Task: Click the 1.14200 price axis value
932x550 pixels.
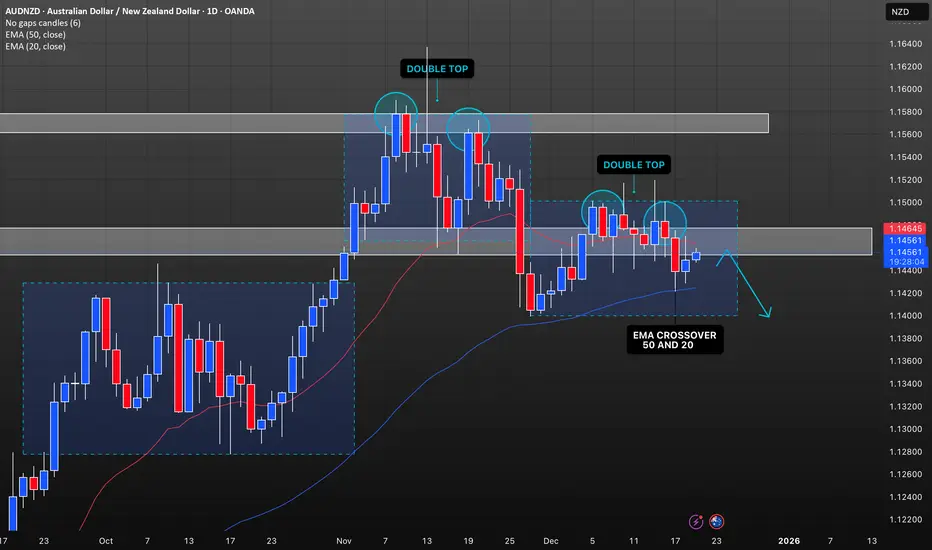Action: 905,293
